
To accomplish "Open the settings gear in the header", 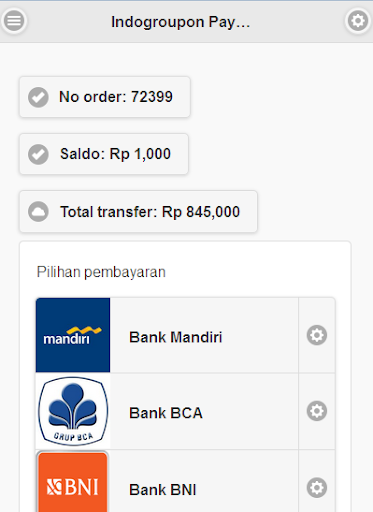I will [x=358, y=21].
